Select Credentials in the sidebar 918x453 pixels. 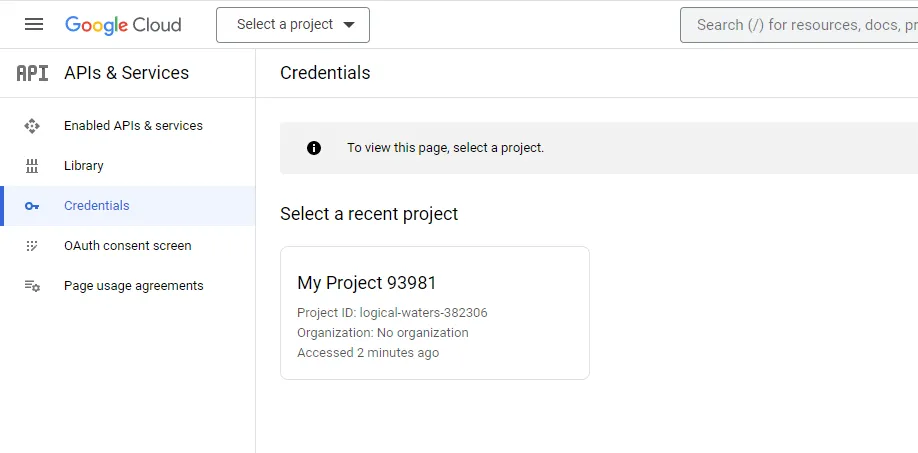(128, 206)
